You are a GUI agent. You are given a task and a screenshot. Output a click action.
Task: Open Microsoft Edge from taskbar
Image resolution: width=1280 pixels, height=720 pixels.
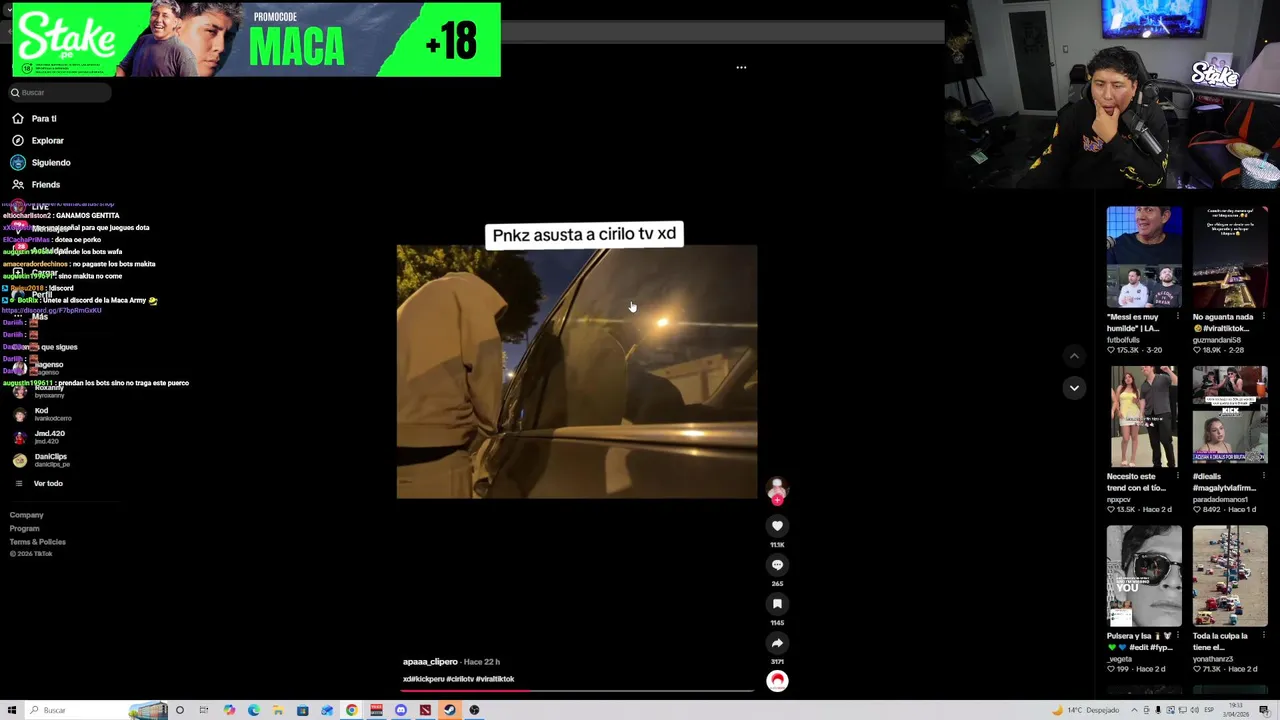tap(254, 710)
